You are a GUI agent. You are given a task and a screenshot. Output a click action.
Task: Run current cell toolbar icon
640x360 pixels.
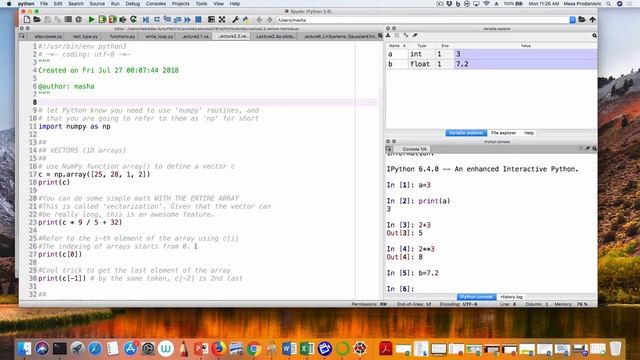(x=102, y=19)
